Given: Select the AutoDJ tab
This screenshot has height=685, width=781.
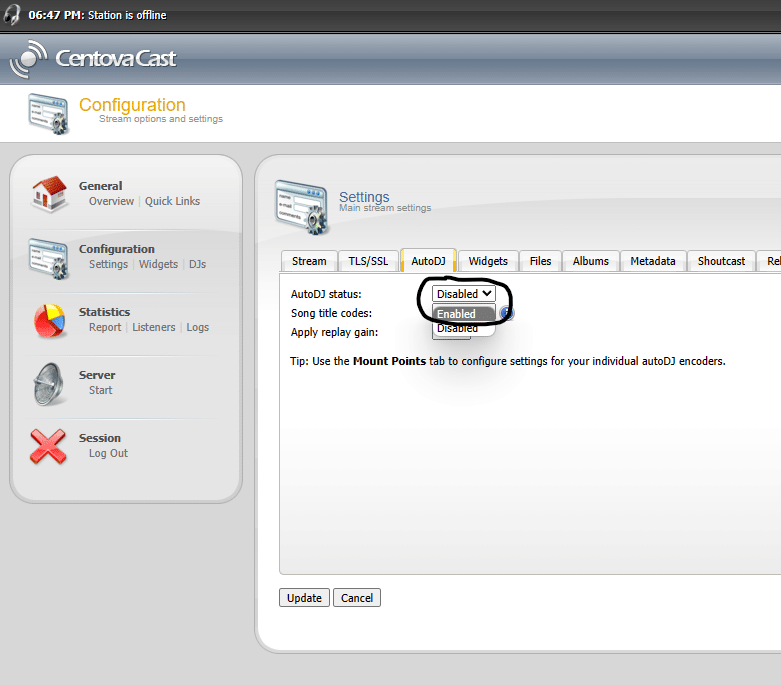Looking at the screenshot, I should click(x=428, y=261).
